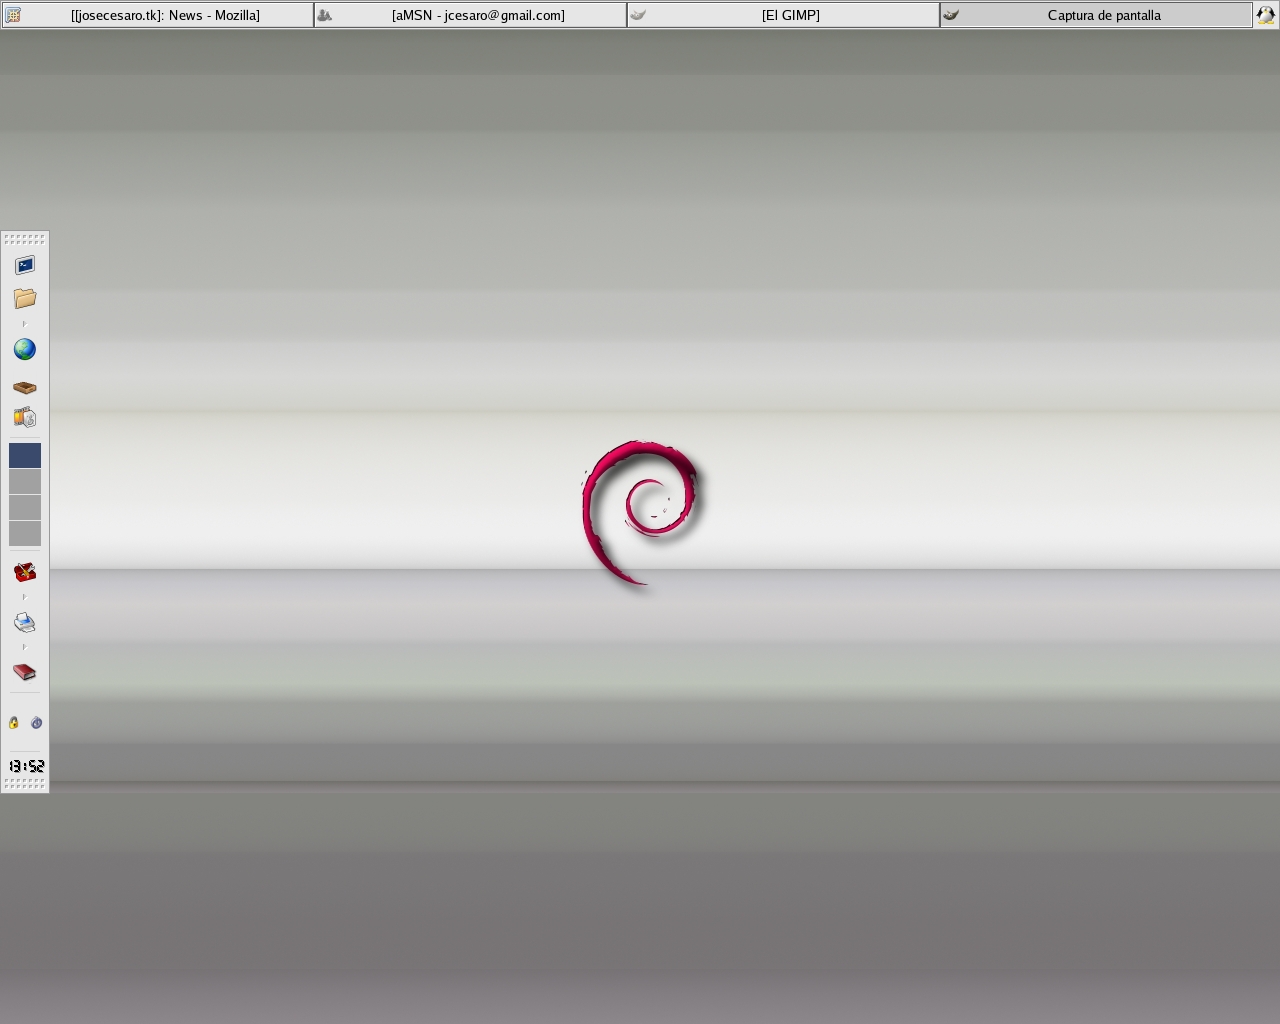
Task: Switch to the josecesaro.tk News Mozilla window
Action: (157, 15)
